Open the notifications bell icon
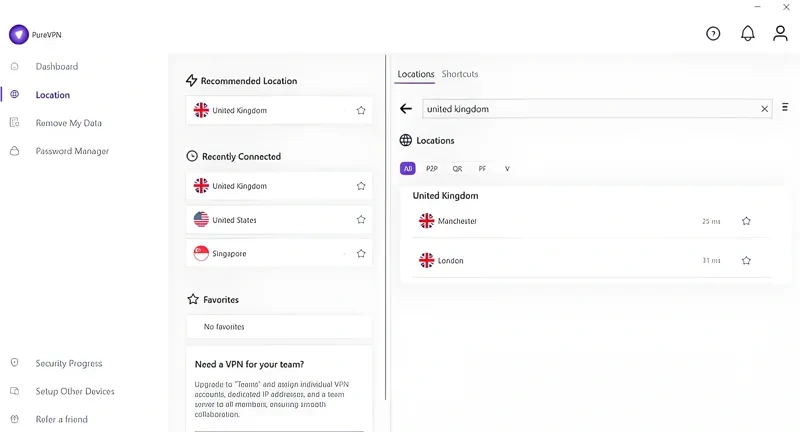Image resolution: width=800 pixels, height=432 pixels. [747, 34]
